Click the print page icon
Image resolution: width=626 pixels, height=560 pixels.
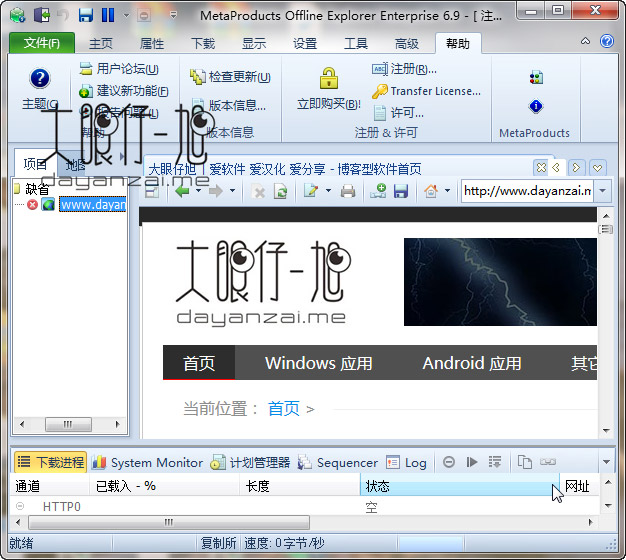pyautogui.click(x=348, y=192)
